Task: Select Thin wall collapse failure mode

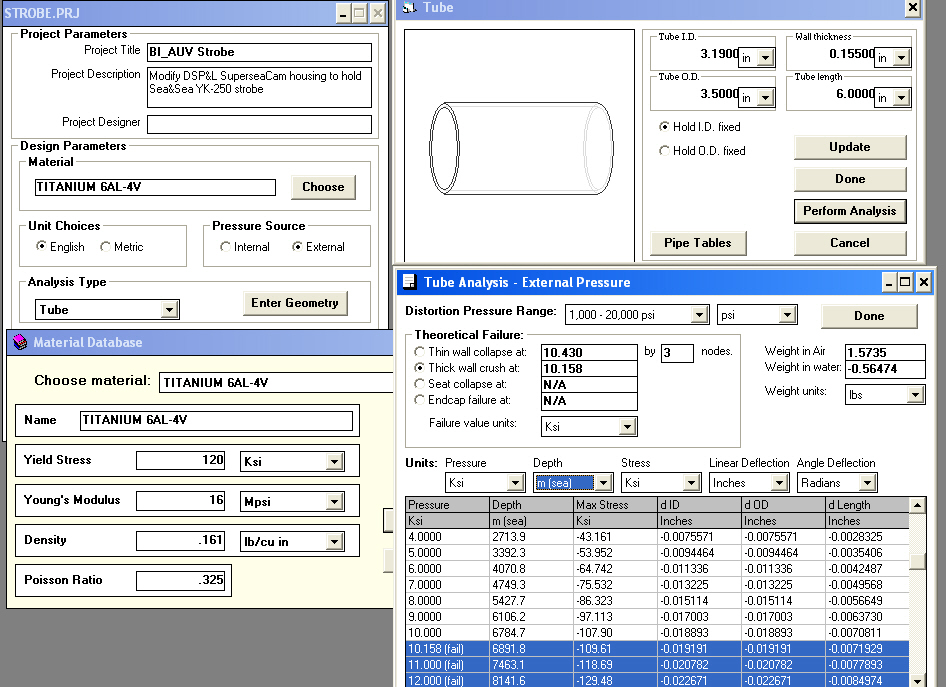Action: click(x=419, y=351)
